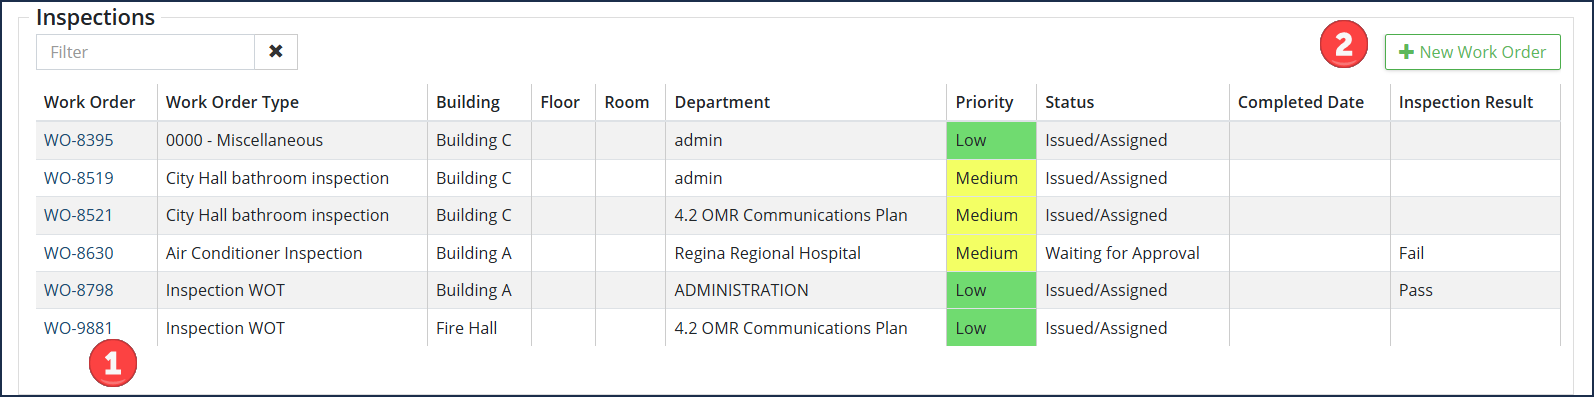
Task: Open work order WO-8630
Action: (x=79, y=253)
